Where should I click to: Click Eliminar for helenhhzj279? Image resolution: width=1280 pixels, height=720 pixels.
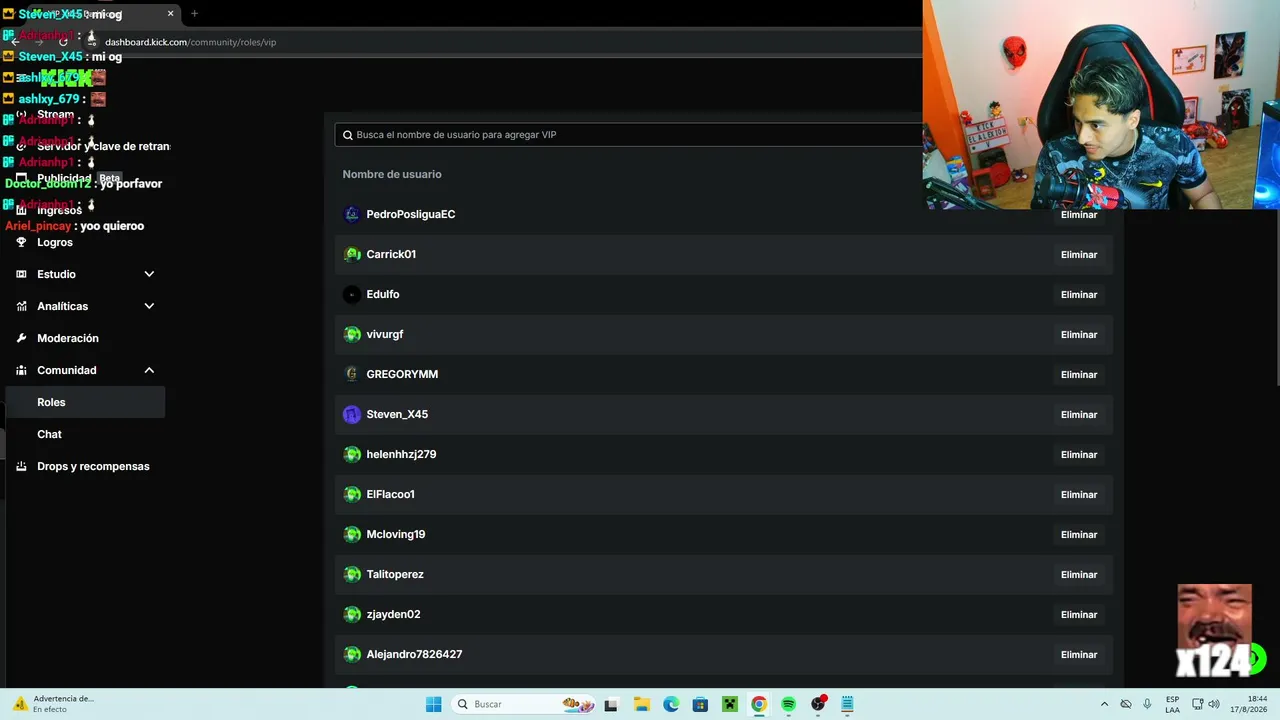(x=1079, y=454)
